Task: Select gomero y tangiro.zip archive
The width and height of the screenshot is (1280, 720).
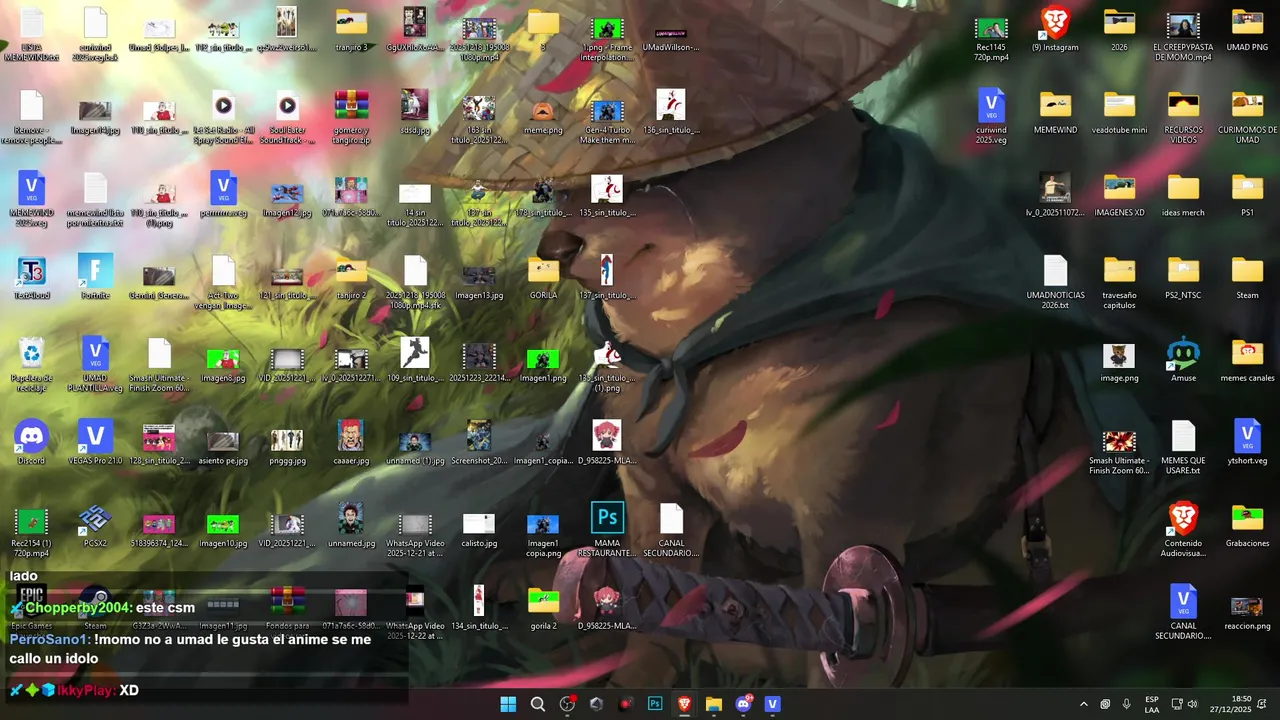Action: (x=351, y=117)
